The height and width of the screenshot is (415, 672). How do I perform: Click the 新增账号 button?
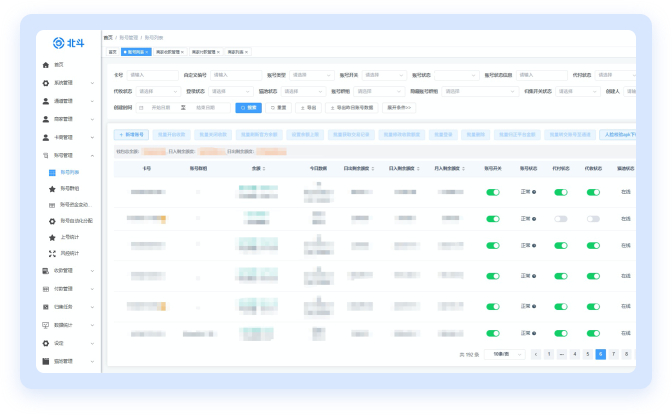coord(131,134)
